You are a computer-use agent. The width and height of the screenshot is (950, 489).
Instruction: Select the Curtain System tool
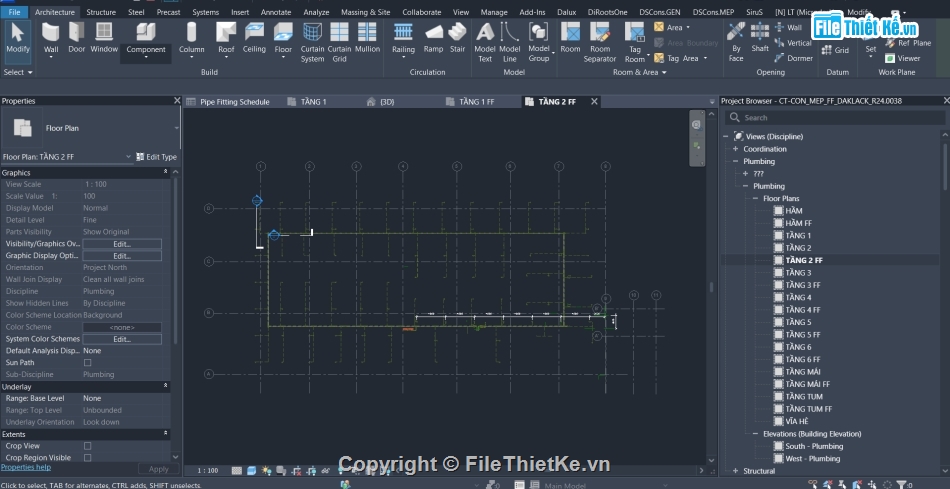click(312, 42)
